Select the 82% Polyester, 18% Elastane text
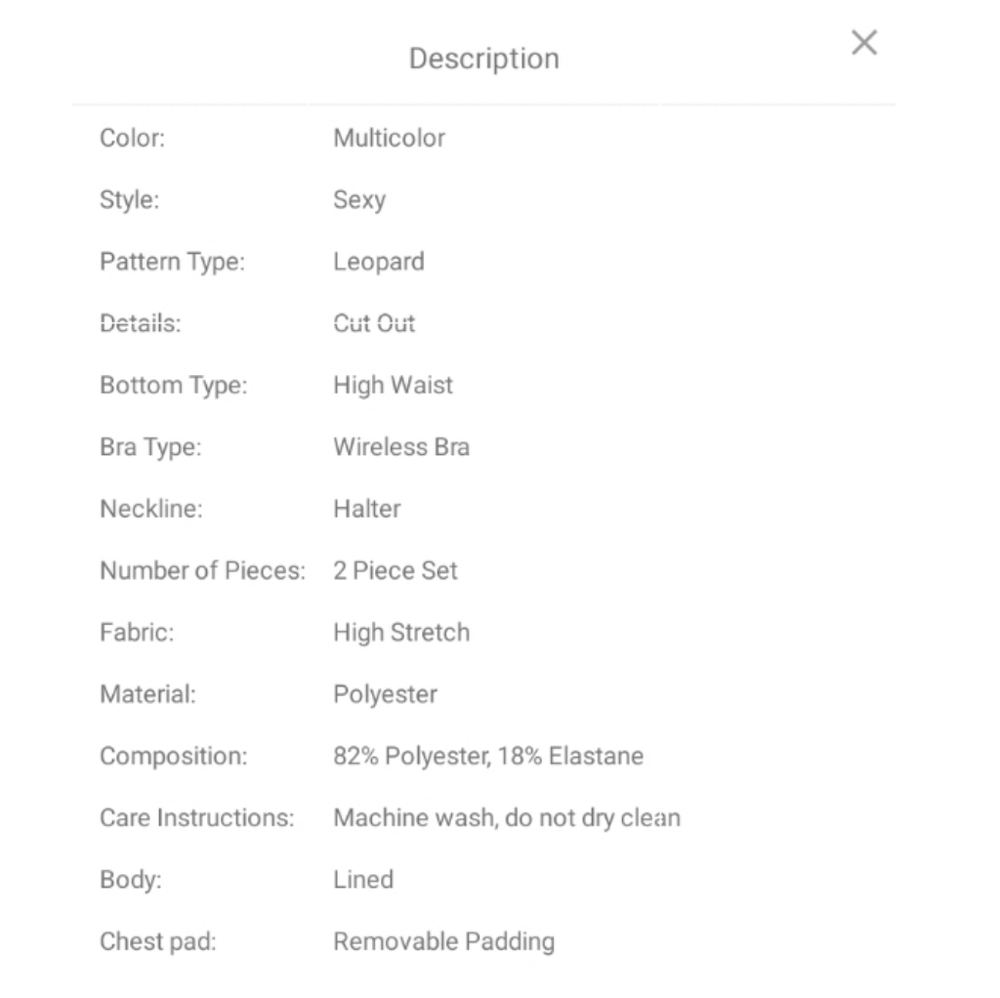1000x998 pixels. [488, 756]
